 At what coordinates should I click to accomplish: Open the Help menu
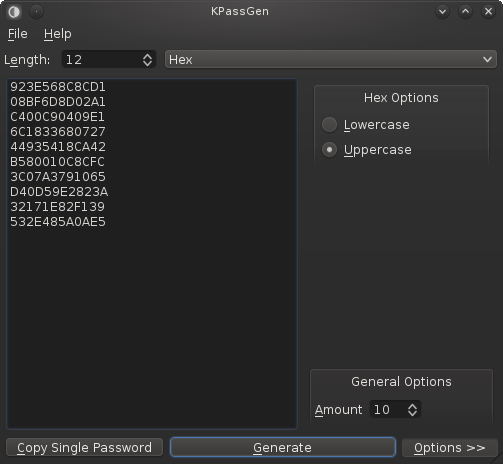pos(58,34)
